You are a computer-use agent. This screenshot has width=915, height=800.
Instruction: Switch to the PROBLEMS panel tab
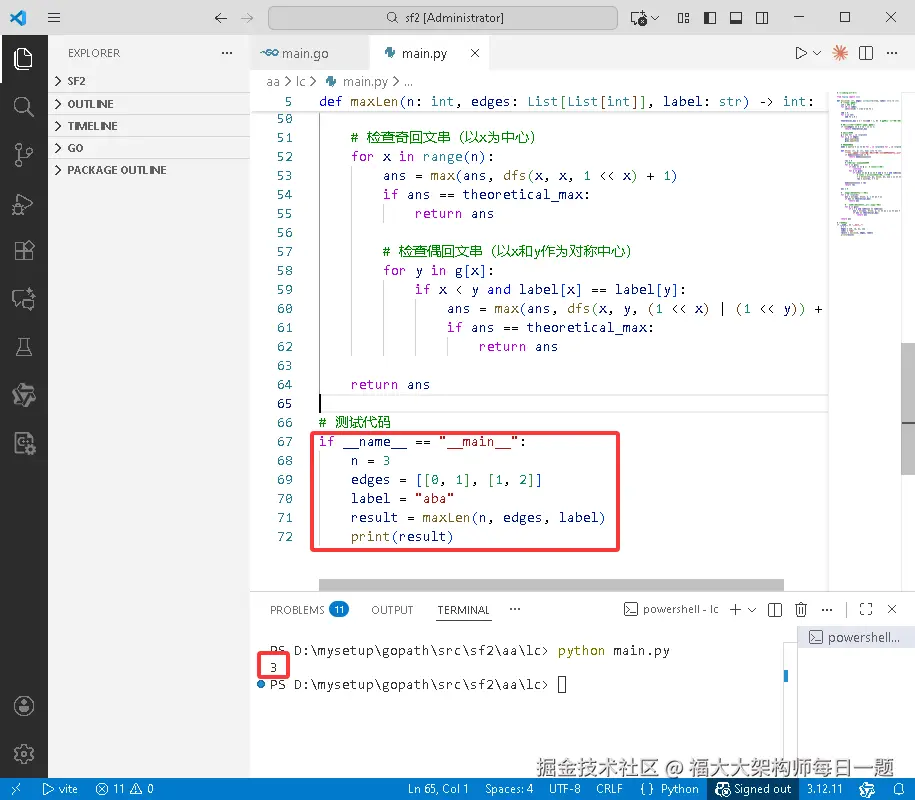(309, 610)
